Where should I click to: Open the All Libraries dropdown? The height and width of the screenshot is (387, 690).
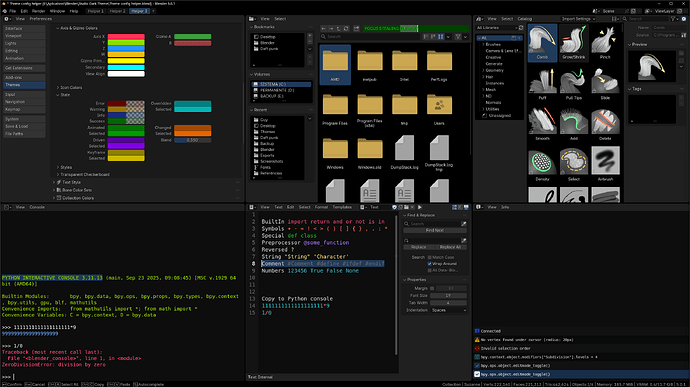pyautogui.click(x=496, y=28)
